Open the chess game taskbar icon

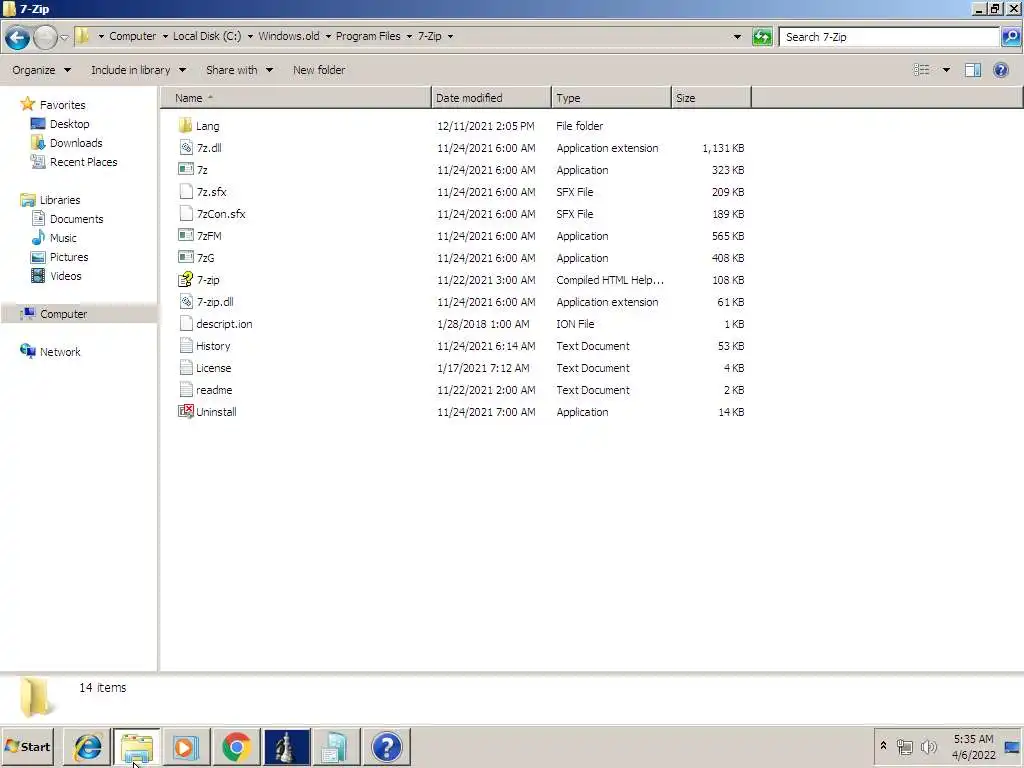pos(286,746)
